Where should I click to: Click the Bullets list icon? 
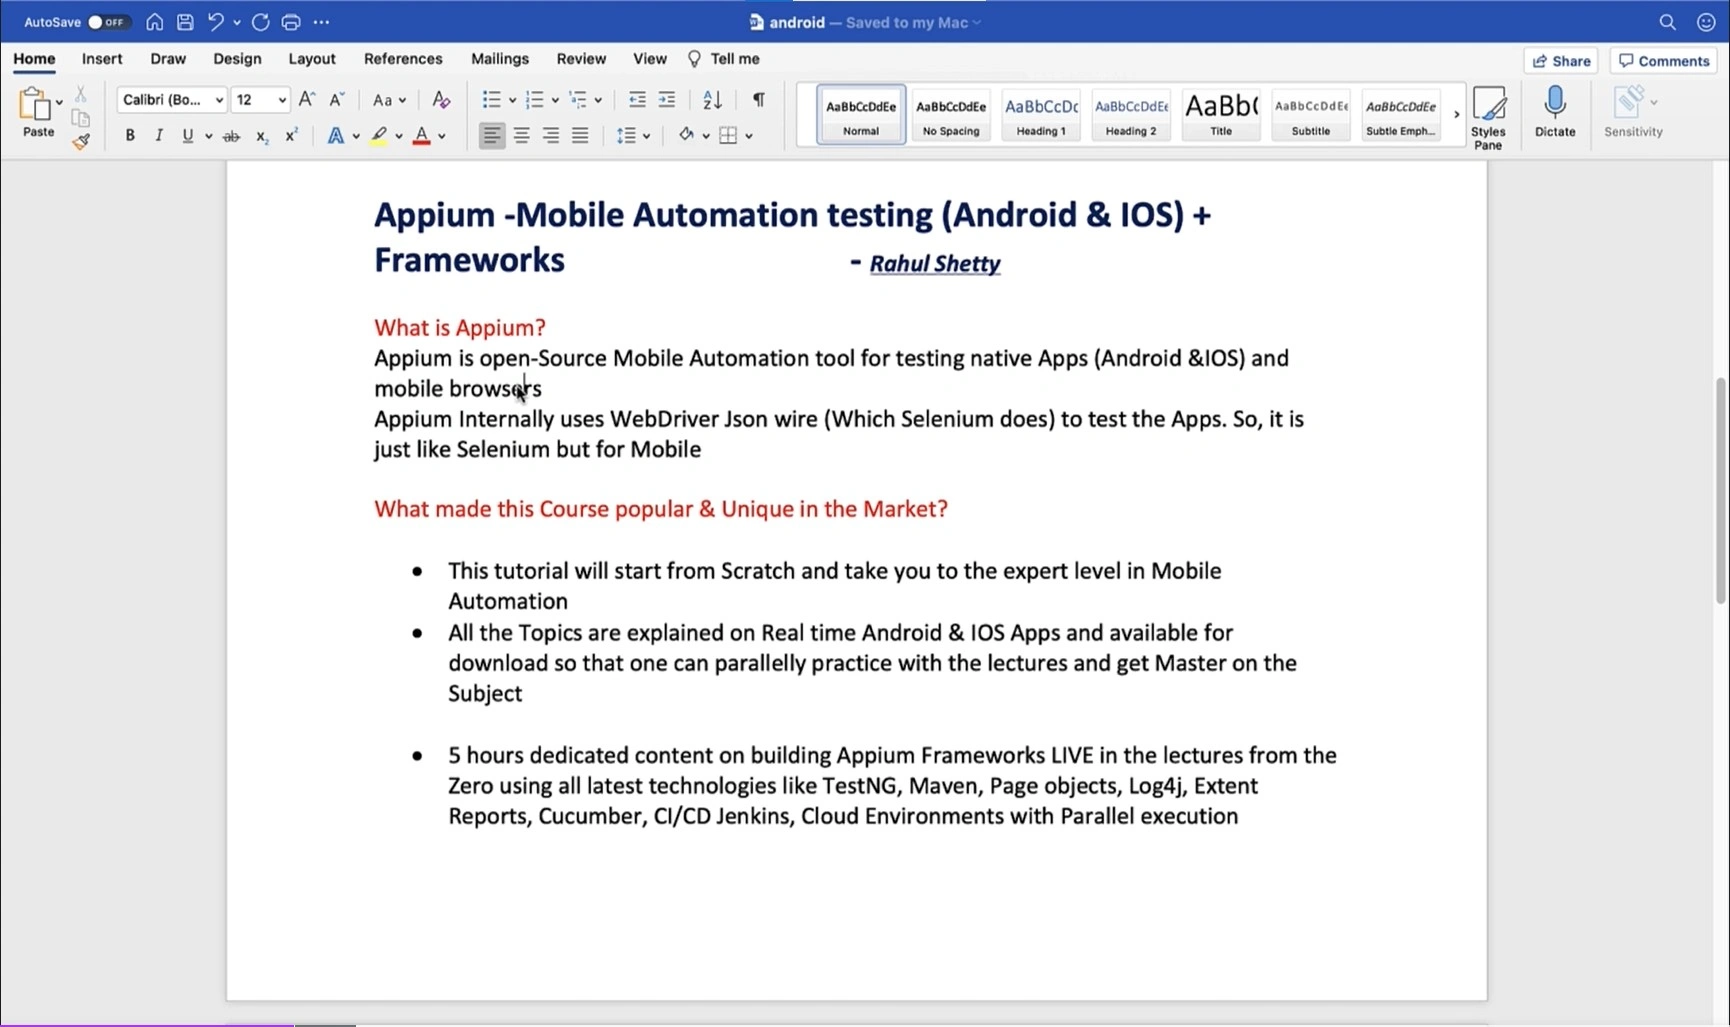[491, 100]
